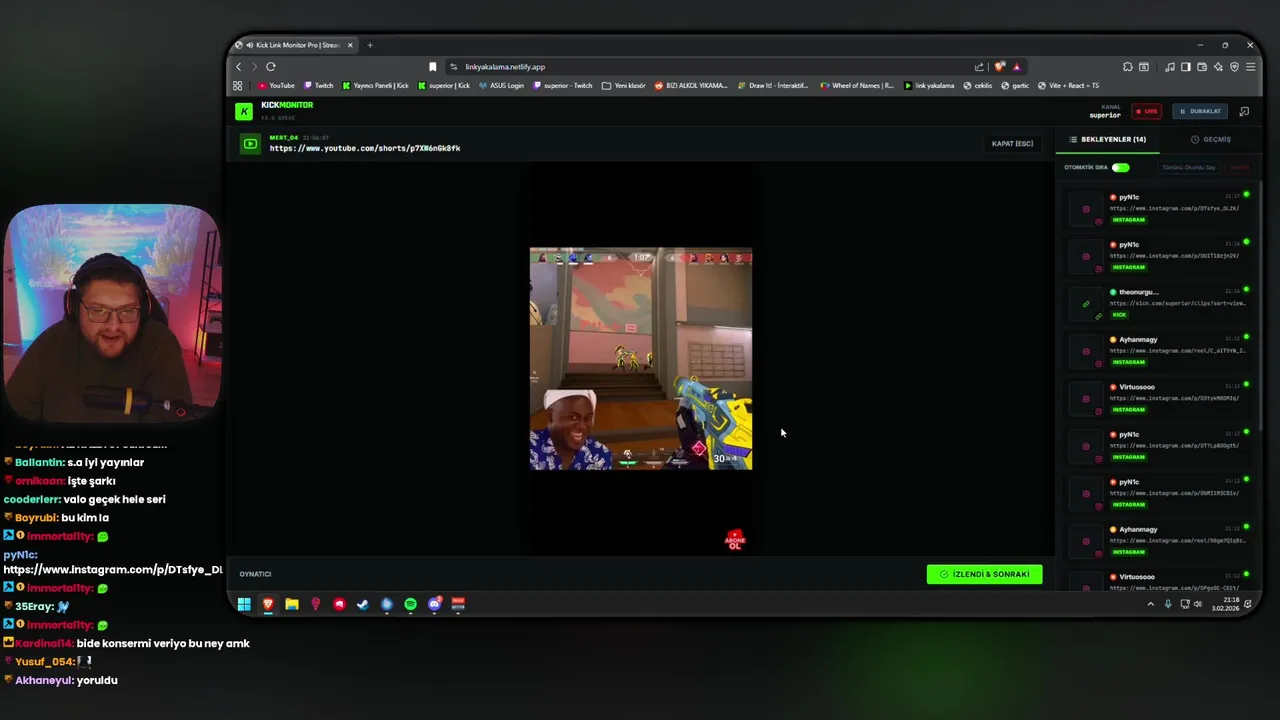Viewport: 1280px width, 720px height.
Task: Click the Kapat [ESC] button
Action: [1012, 144]
